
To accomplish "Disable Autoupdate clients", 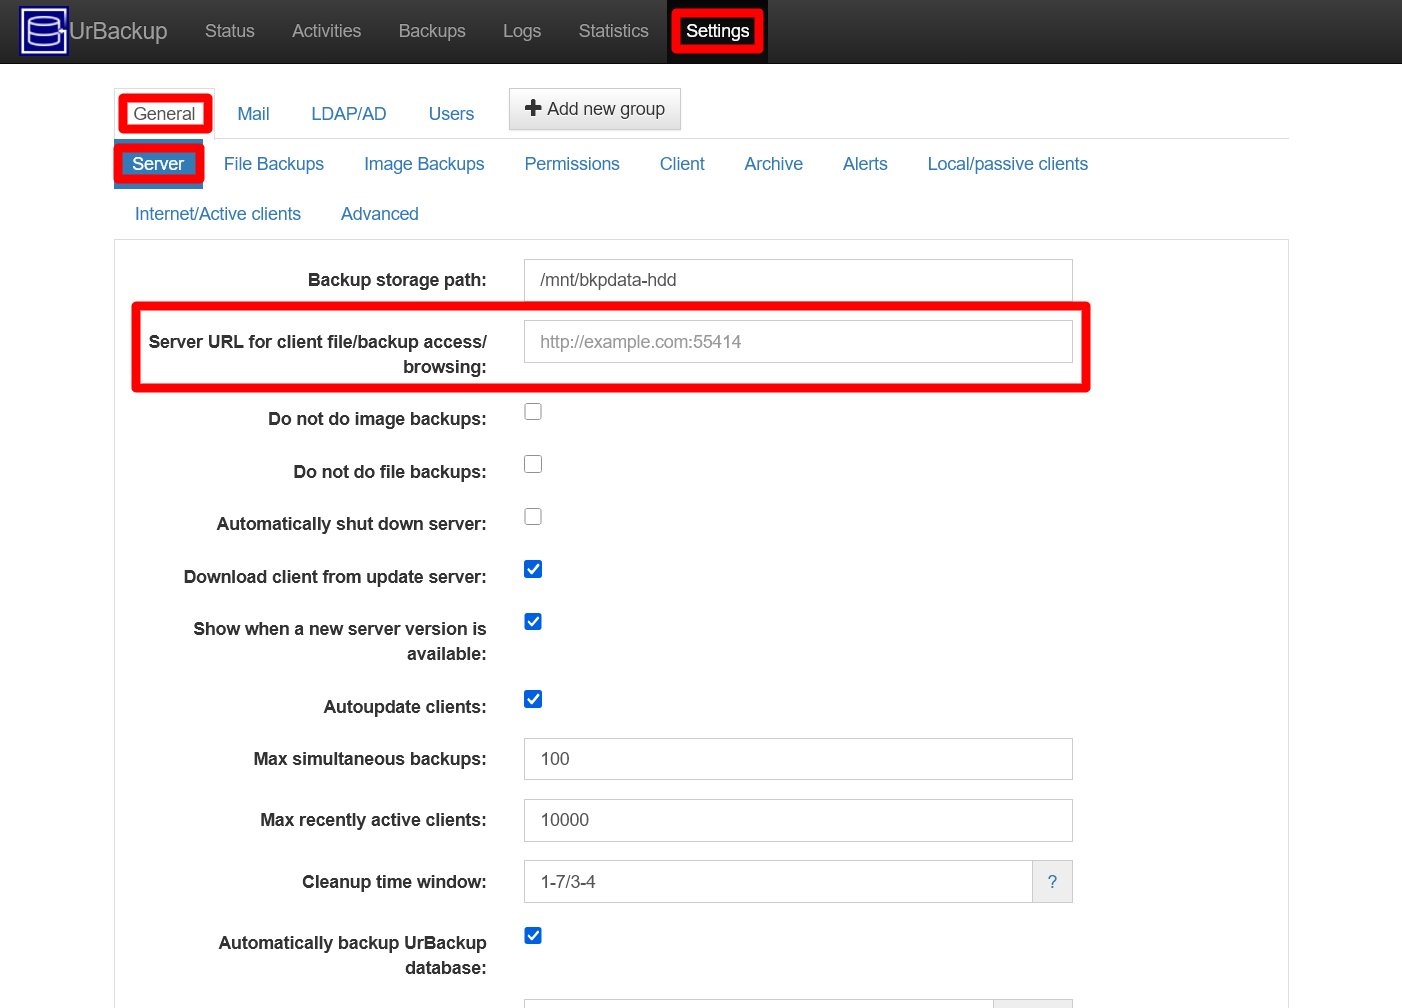I will (532, 699).
